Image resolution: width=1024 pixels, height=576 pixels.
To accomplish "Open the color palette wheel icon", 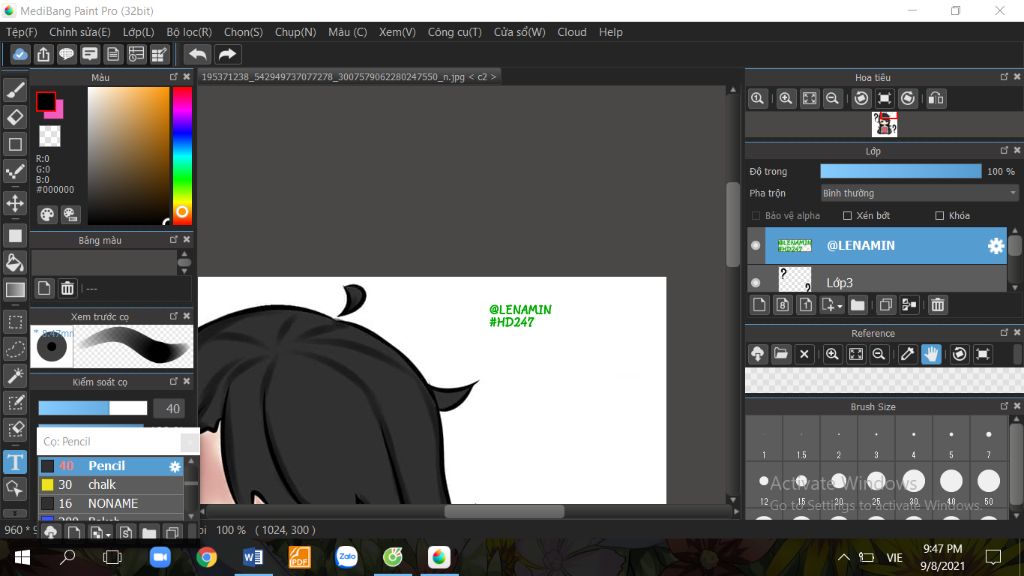I will (47, 214).
